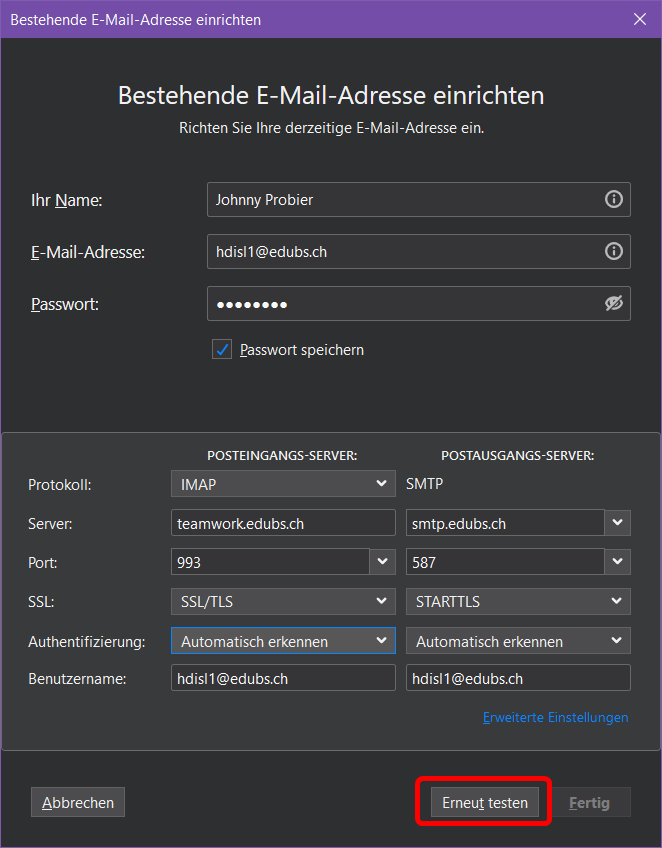Click the incoming server teamwork.edubs.ch field
Image resolution: width=662 pixels, height=848 pixels.
pyautogui.click(x=283, y=523)
